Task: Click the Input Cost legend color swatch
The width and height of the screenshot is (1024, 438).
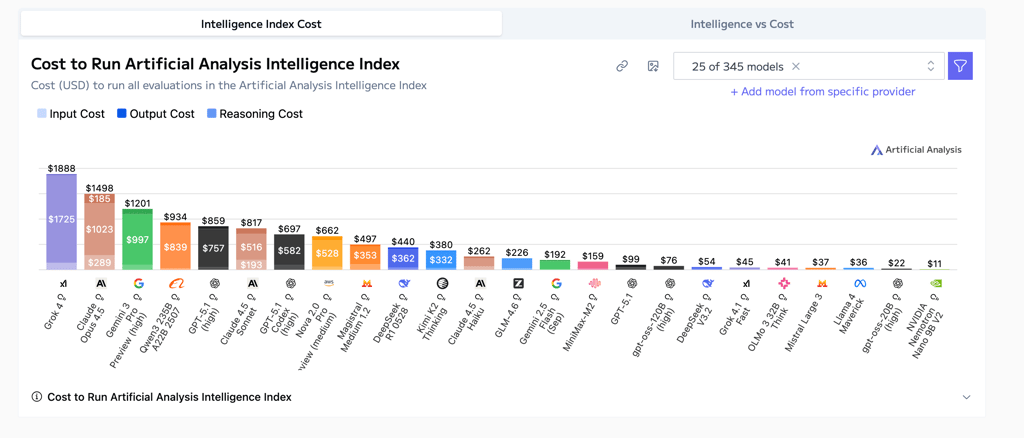Action: 42,114
